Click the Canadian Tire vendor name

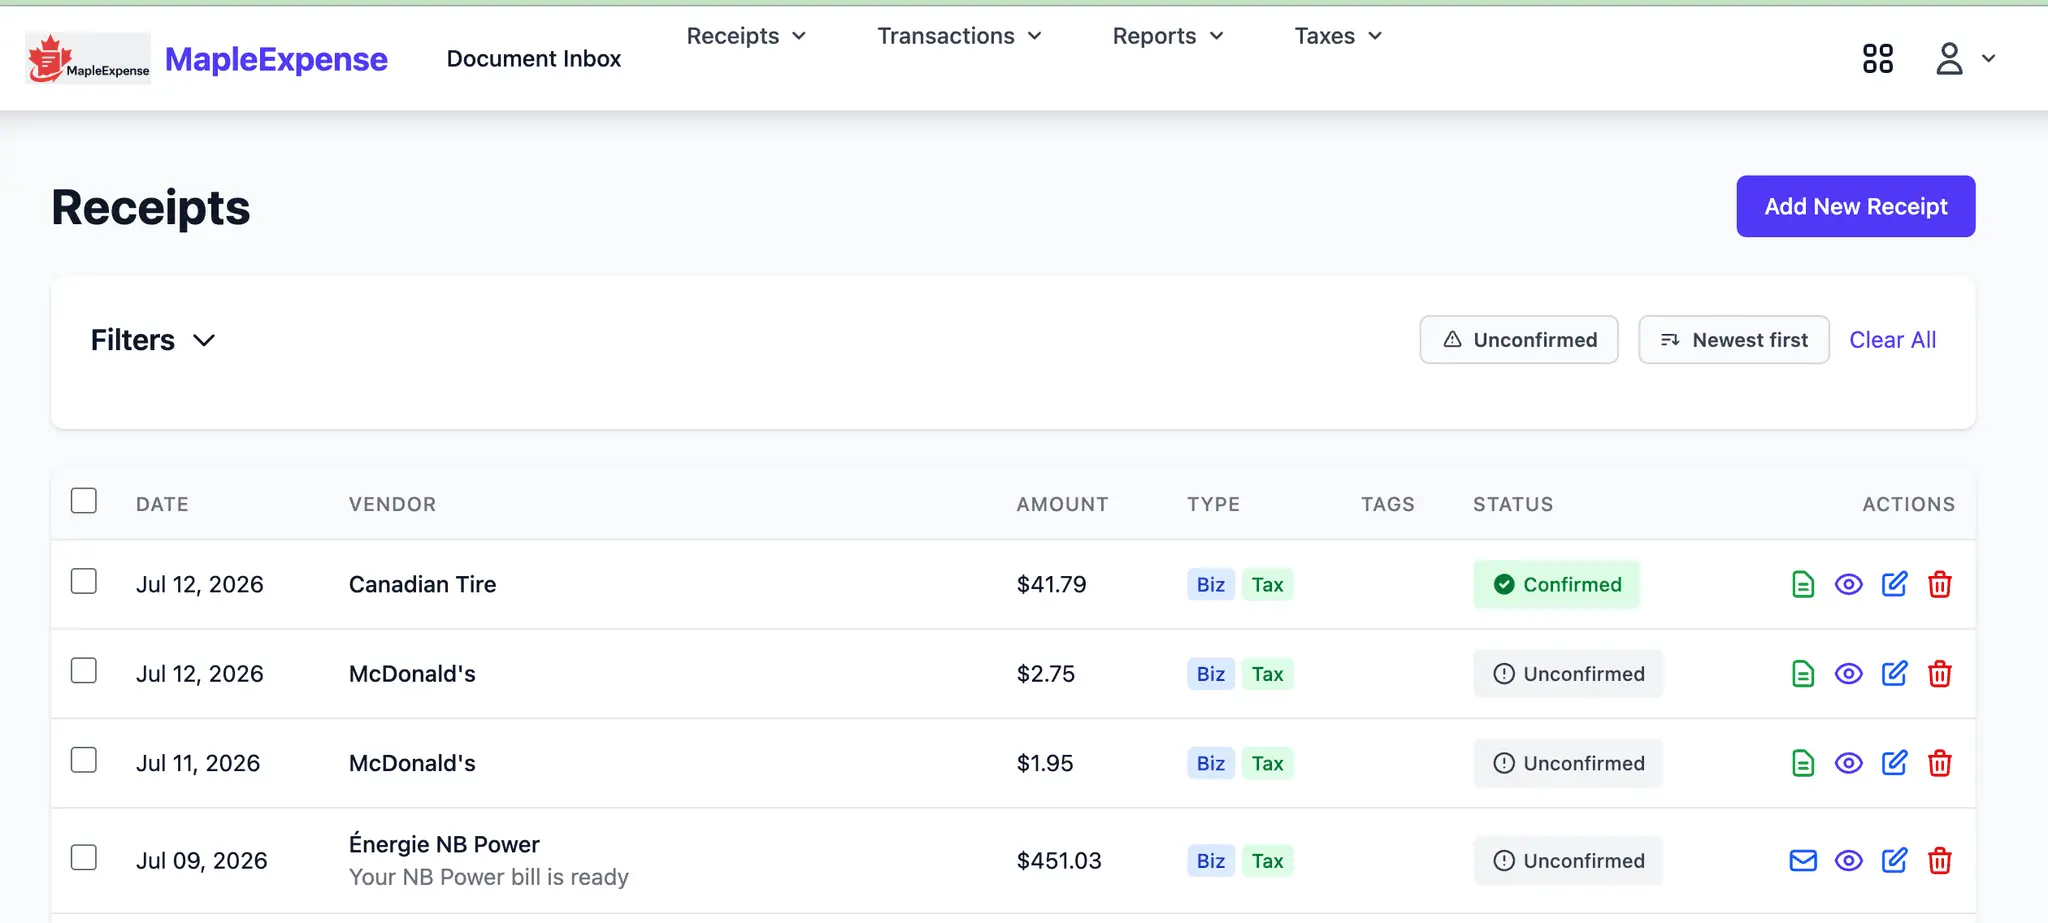click(x=422, y=584)
